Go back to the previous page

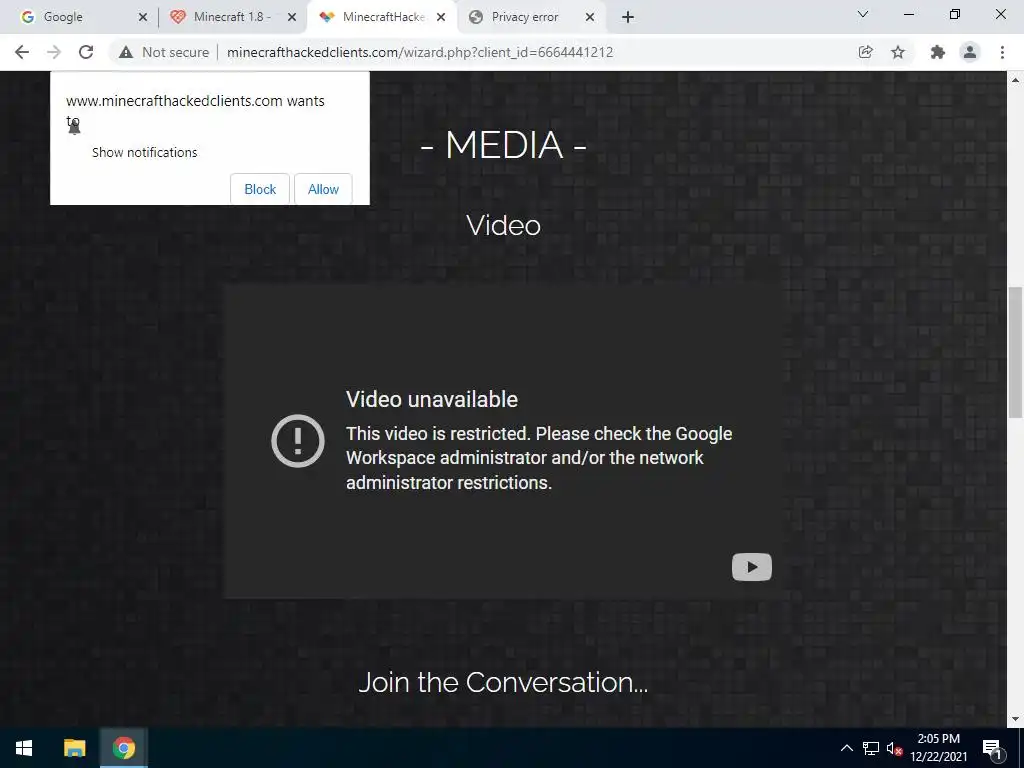22,52
